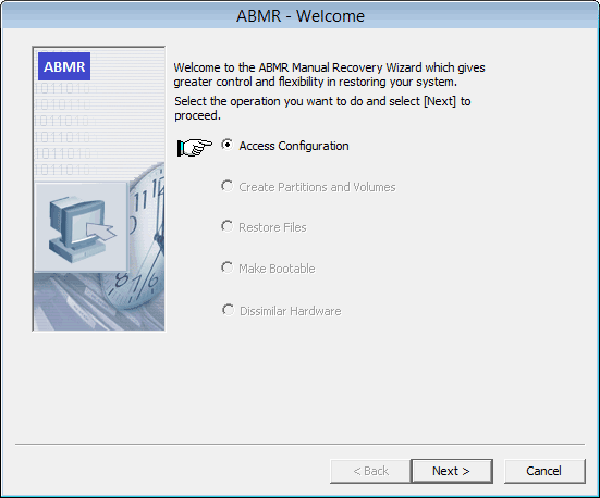
Task: Click the Cancel button
Action: [x=545, y=471]
